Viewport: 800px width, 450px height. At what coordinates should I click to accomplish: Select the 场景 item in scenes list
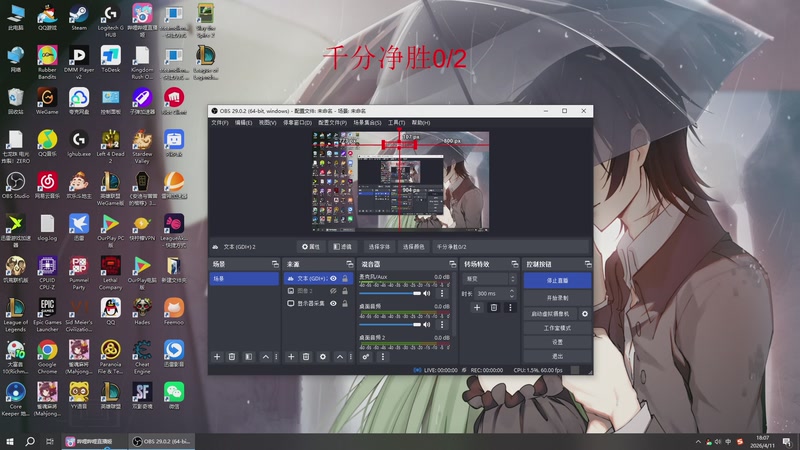pyautogui.click(x=244, y=279)
